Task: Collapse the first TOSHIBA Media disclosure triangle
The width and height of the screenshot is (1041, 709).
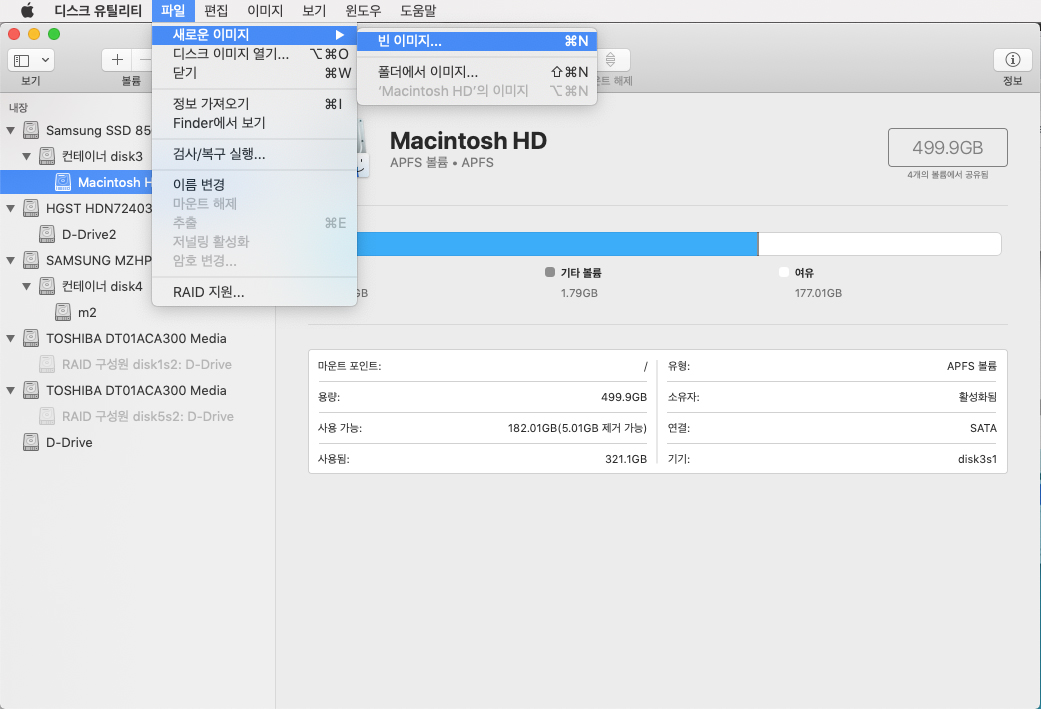Action: 11,338
